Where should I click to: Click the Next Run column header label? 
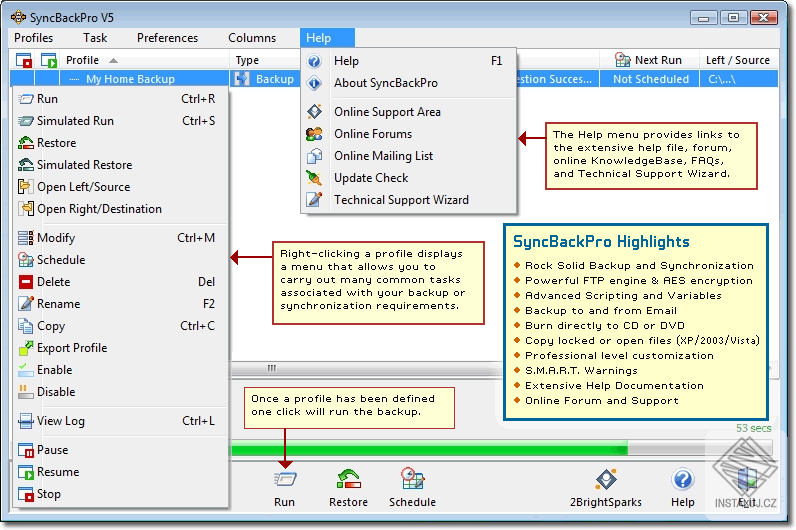click(658, 60)
